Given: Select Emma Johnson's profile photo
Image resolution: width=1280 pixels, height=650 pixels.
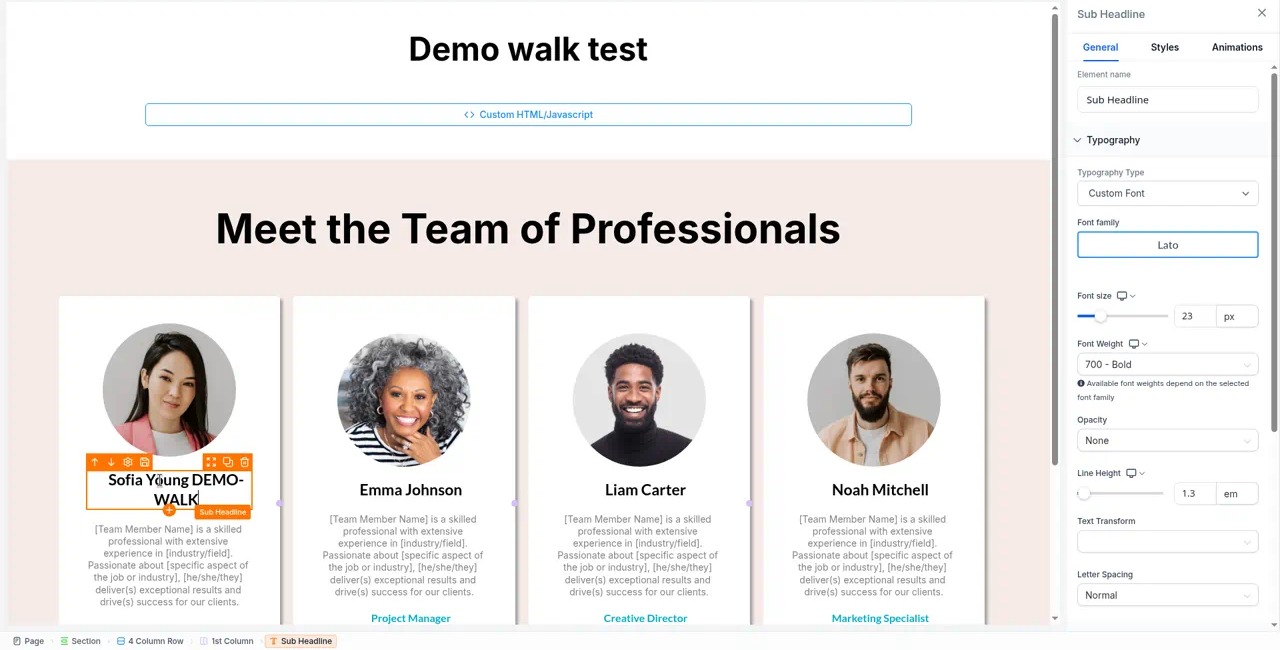Looking at the screenshot, I should pos(404,400).
